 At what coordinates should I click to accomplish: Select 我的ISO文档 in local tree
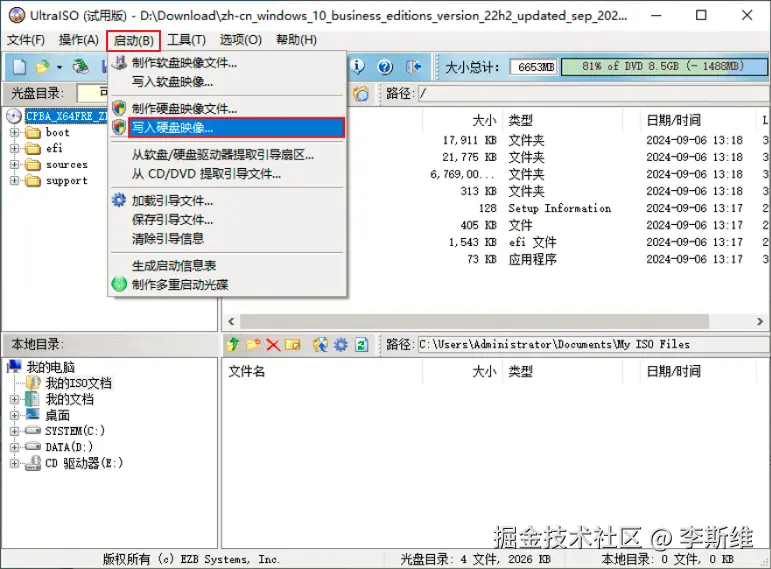tap(78, 383)
